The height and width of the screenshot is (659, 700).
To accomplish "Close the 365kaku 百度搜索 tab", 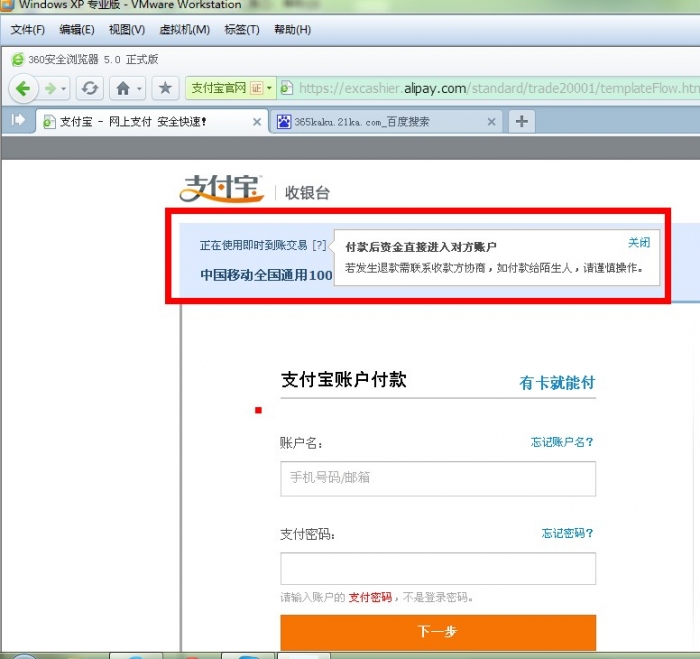I will (491, 122).
